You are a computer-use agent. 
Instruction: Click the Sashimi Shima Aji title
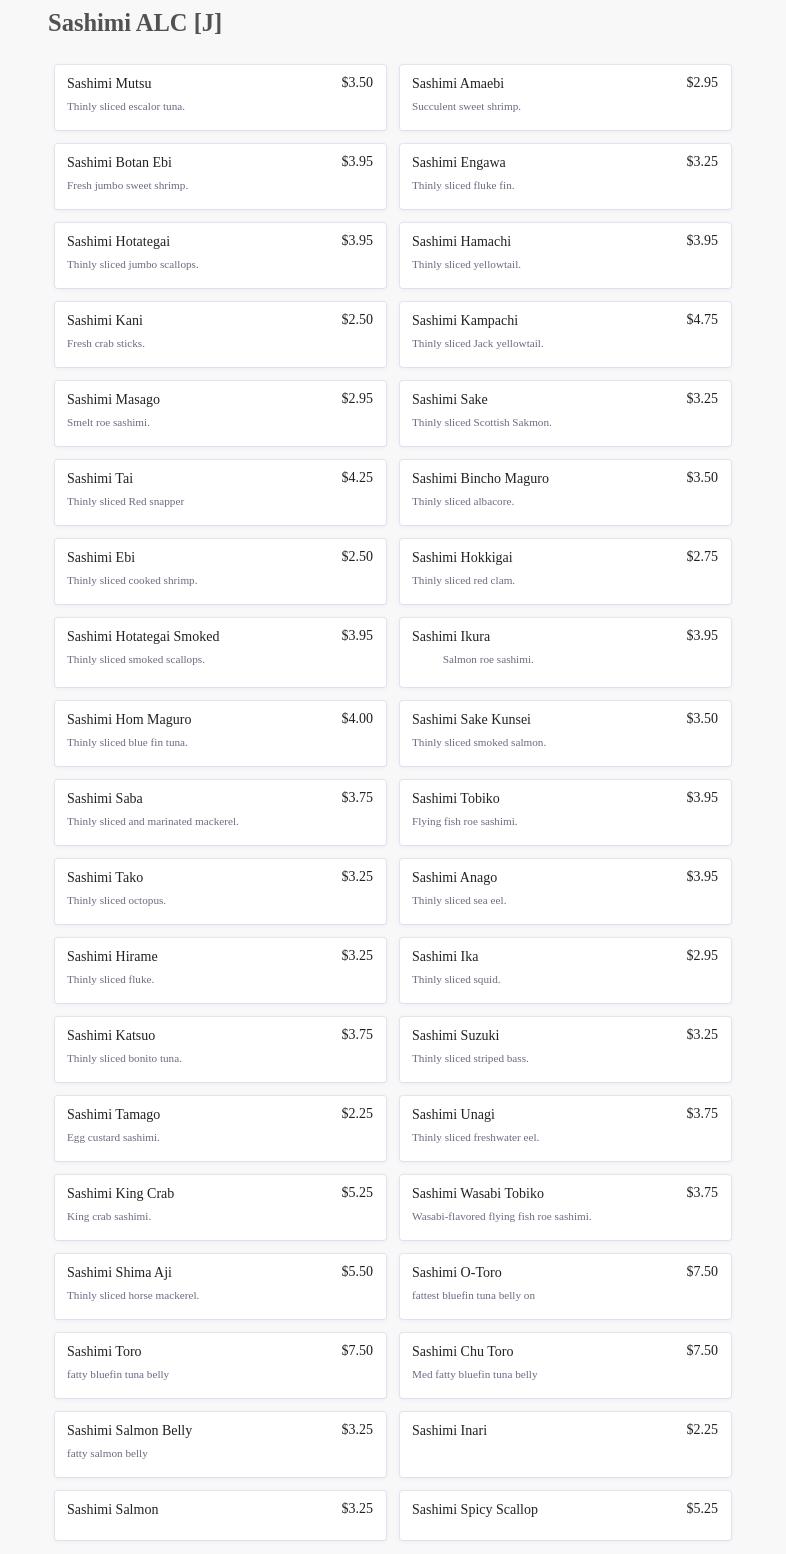(x=119, y=1272)
